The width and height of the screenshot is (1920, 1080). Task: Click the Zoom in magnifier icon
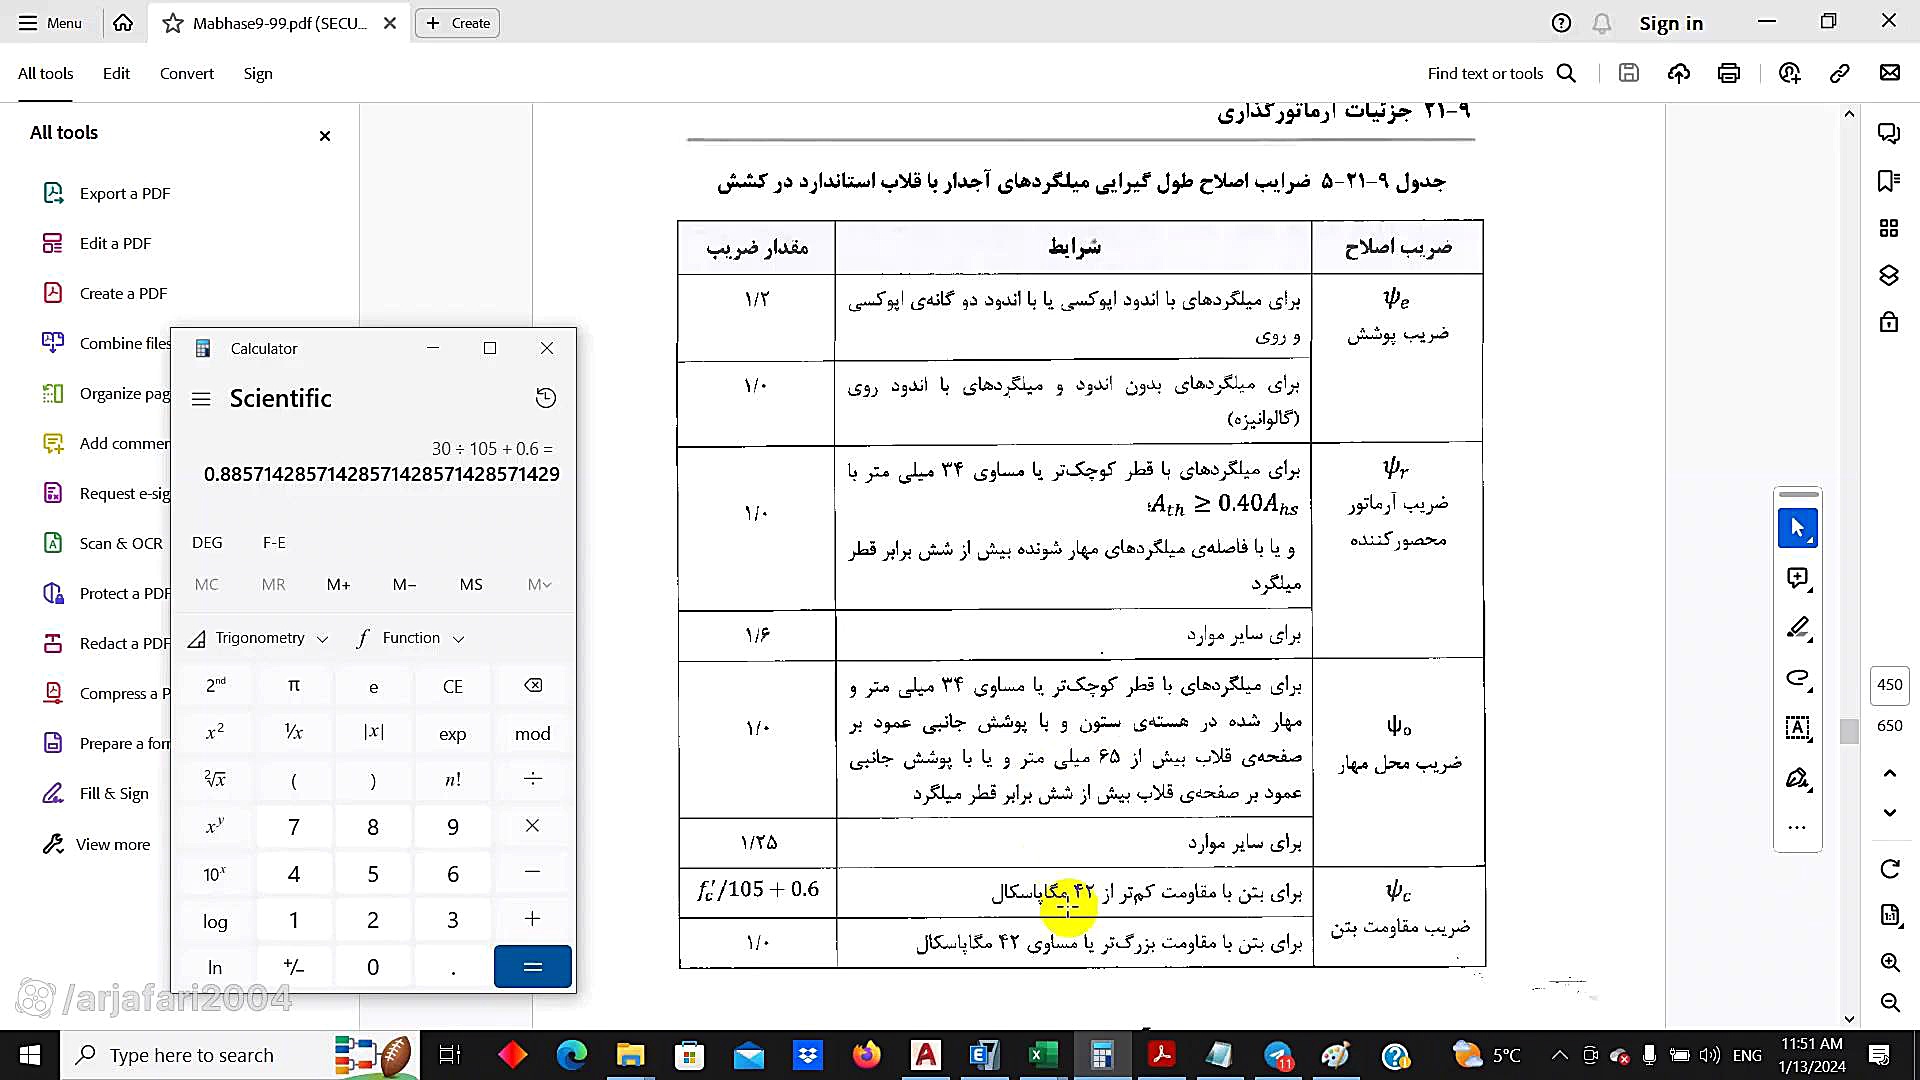[1890, 962]
